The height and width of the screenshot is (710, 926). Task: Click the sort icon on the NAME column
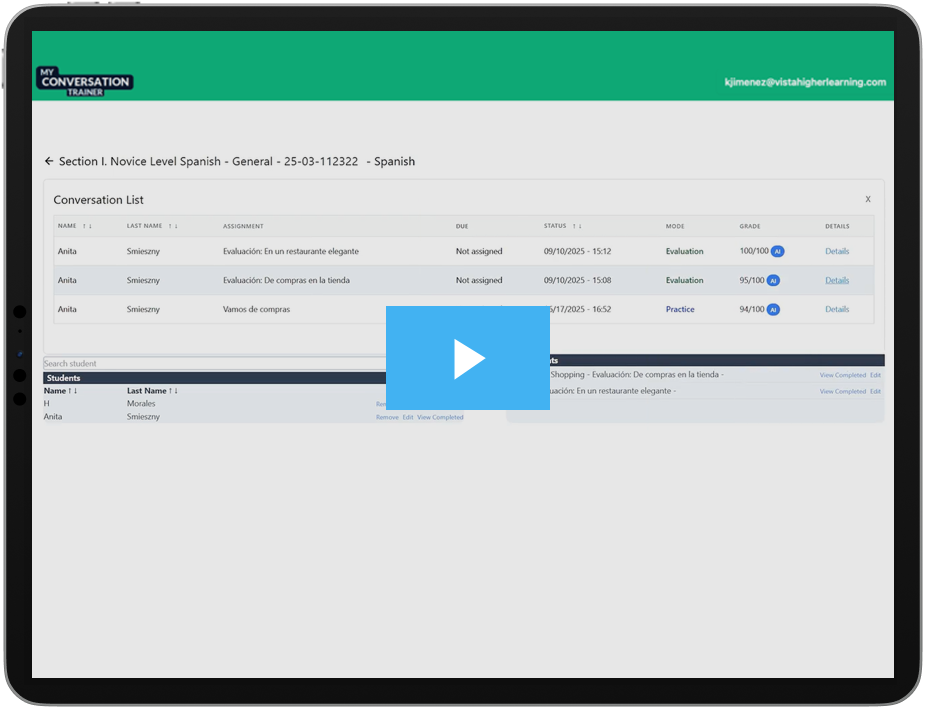(88, 226)
